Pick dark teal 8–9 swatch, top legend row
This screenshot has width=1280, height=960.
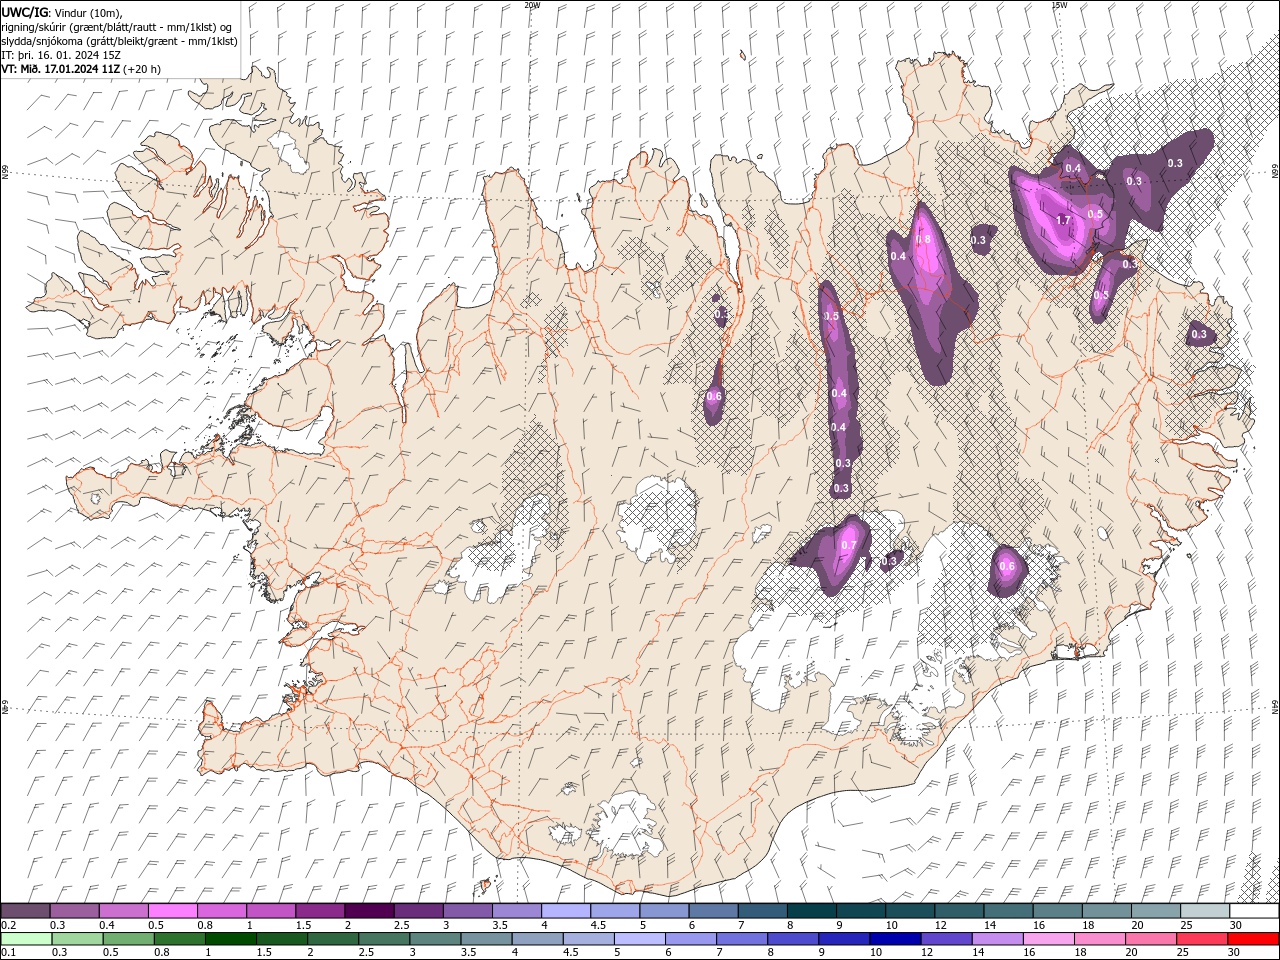[x=811, y=911]
